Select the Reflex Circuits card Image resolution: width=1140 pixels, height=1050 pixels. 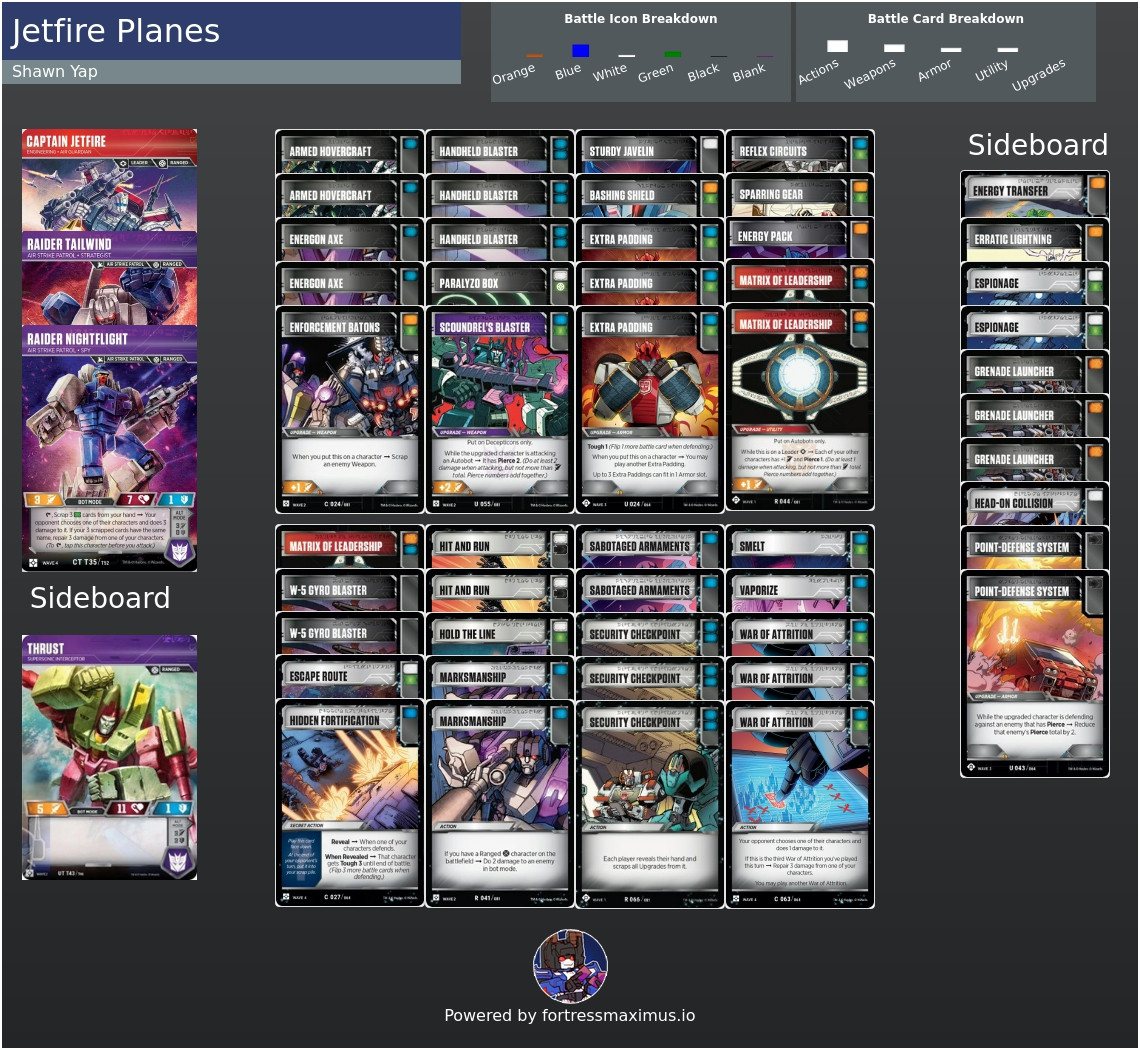click(x=800, y=151)
